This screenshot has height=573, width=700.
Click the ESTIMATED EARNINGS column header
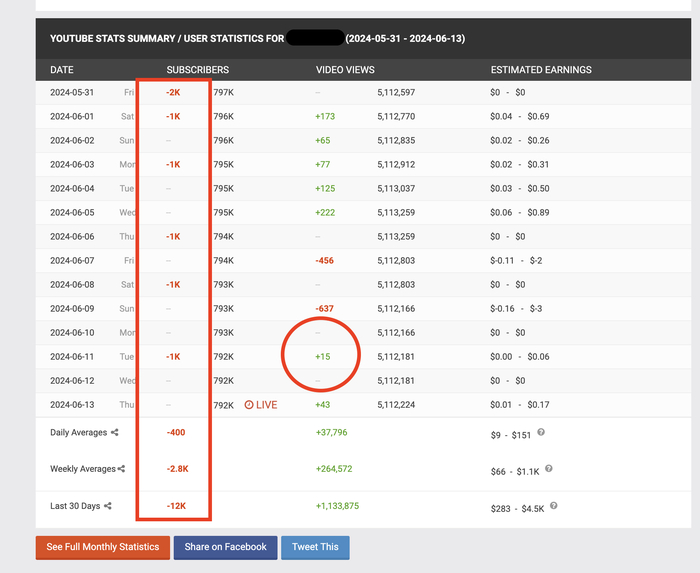tap(541, 70)
